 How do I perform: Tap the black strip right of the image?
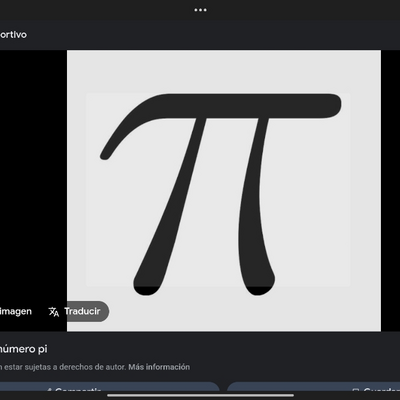390,191
